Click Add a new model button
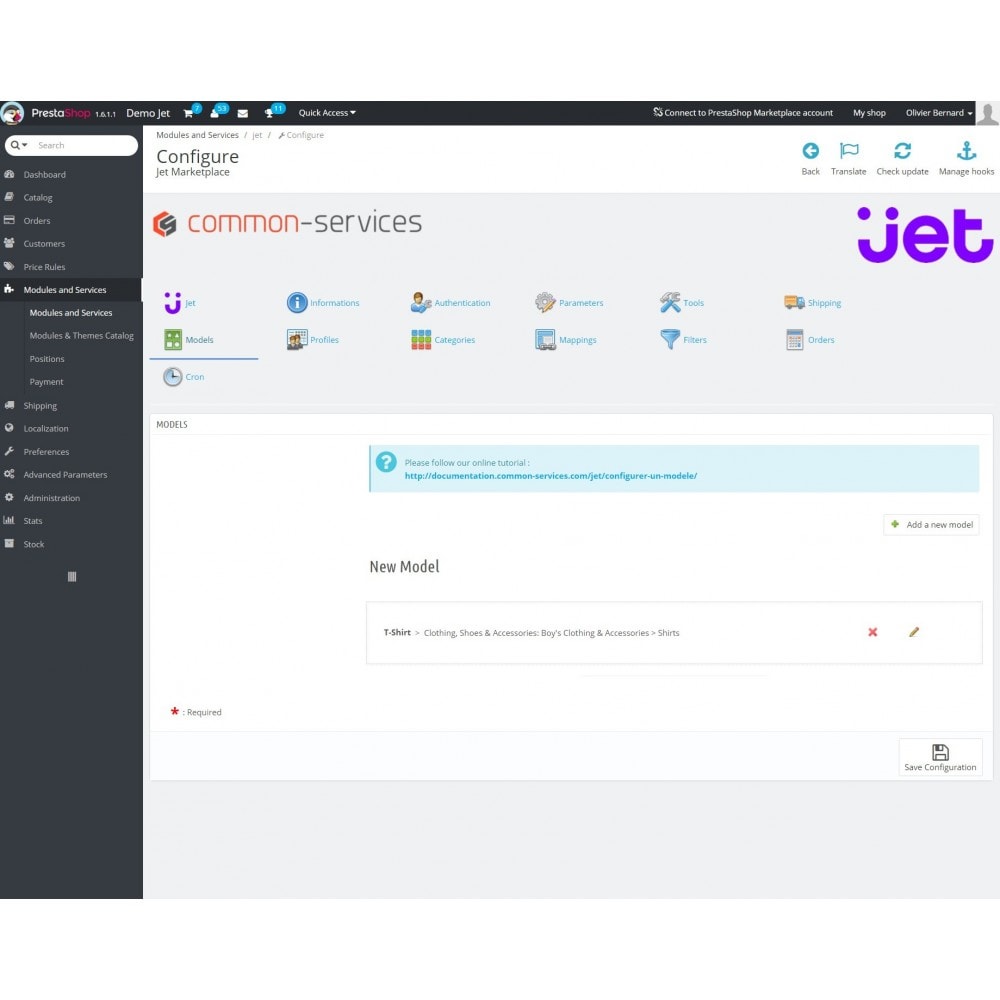 [x=931, y=525]
